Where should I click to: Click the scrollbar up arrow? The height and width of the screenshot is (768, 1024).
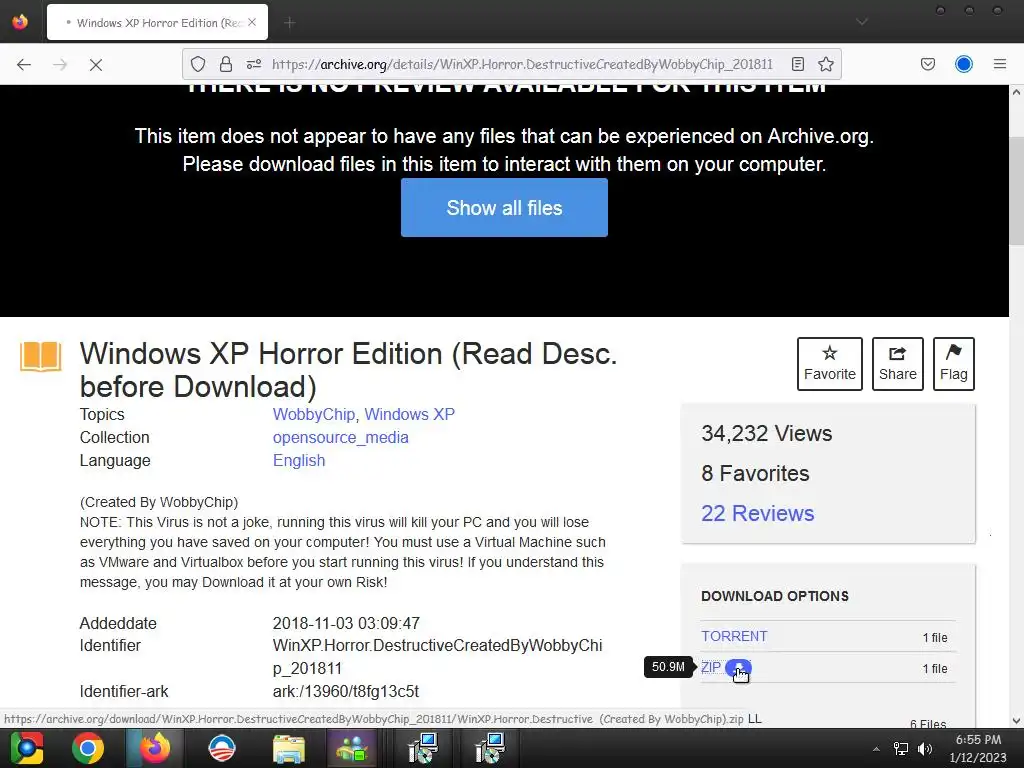(x=1016, y=92)
